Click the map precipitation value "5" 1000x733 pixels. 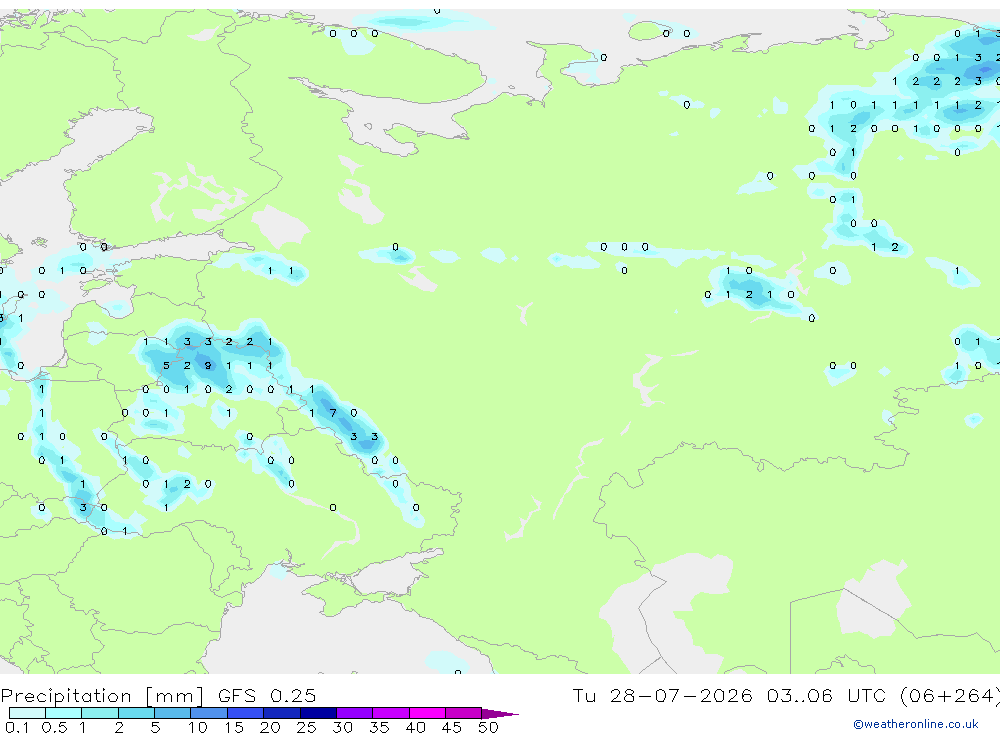pos(166,366)
